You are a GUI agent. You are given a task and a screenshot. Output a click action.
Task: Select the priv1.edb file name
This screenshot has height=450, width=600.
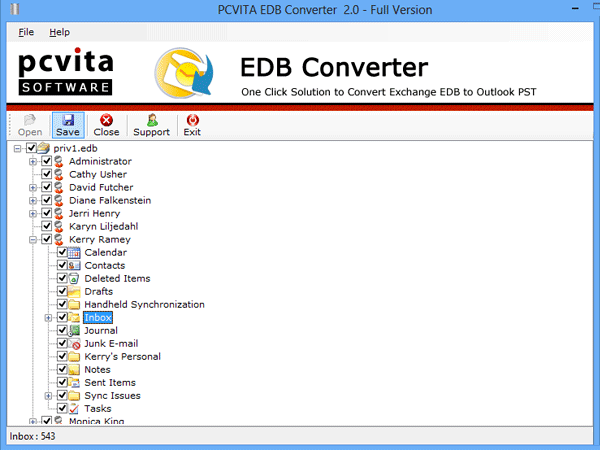(75, 148)
